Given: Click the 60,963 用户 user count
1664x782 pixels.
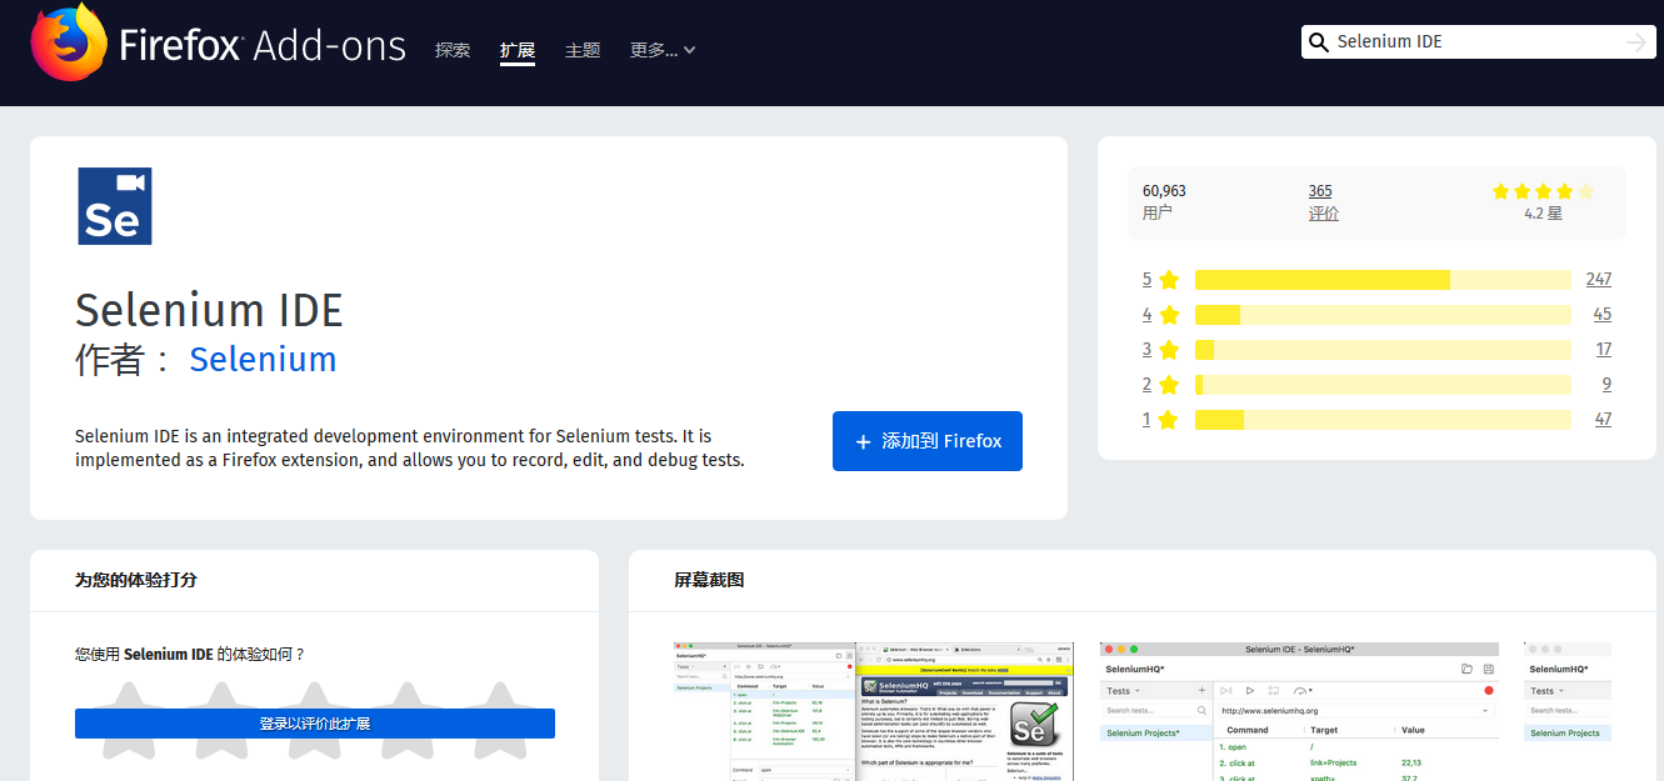Looking at the screenshot, I should click(1164, 202).
